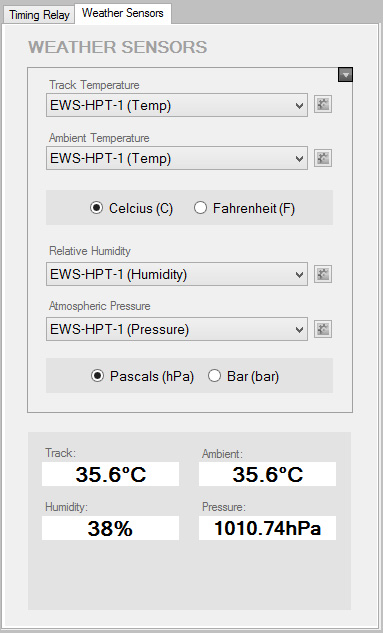
Task: Open the Track Temperature sensor dropdown
Action: coord(177,105)
